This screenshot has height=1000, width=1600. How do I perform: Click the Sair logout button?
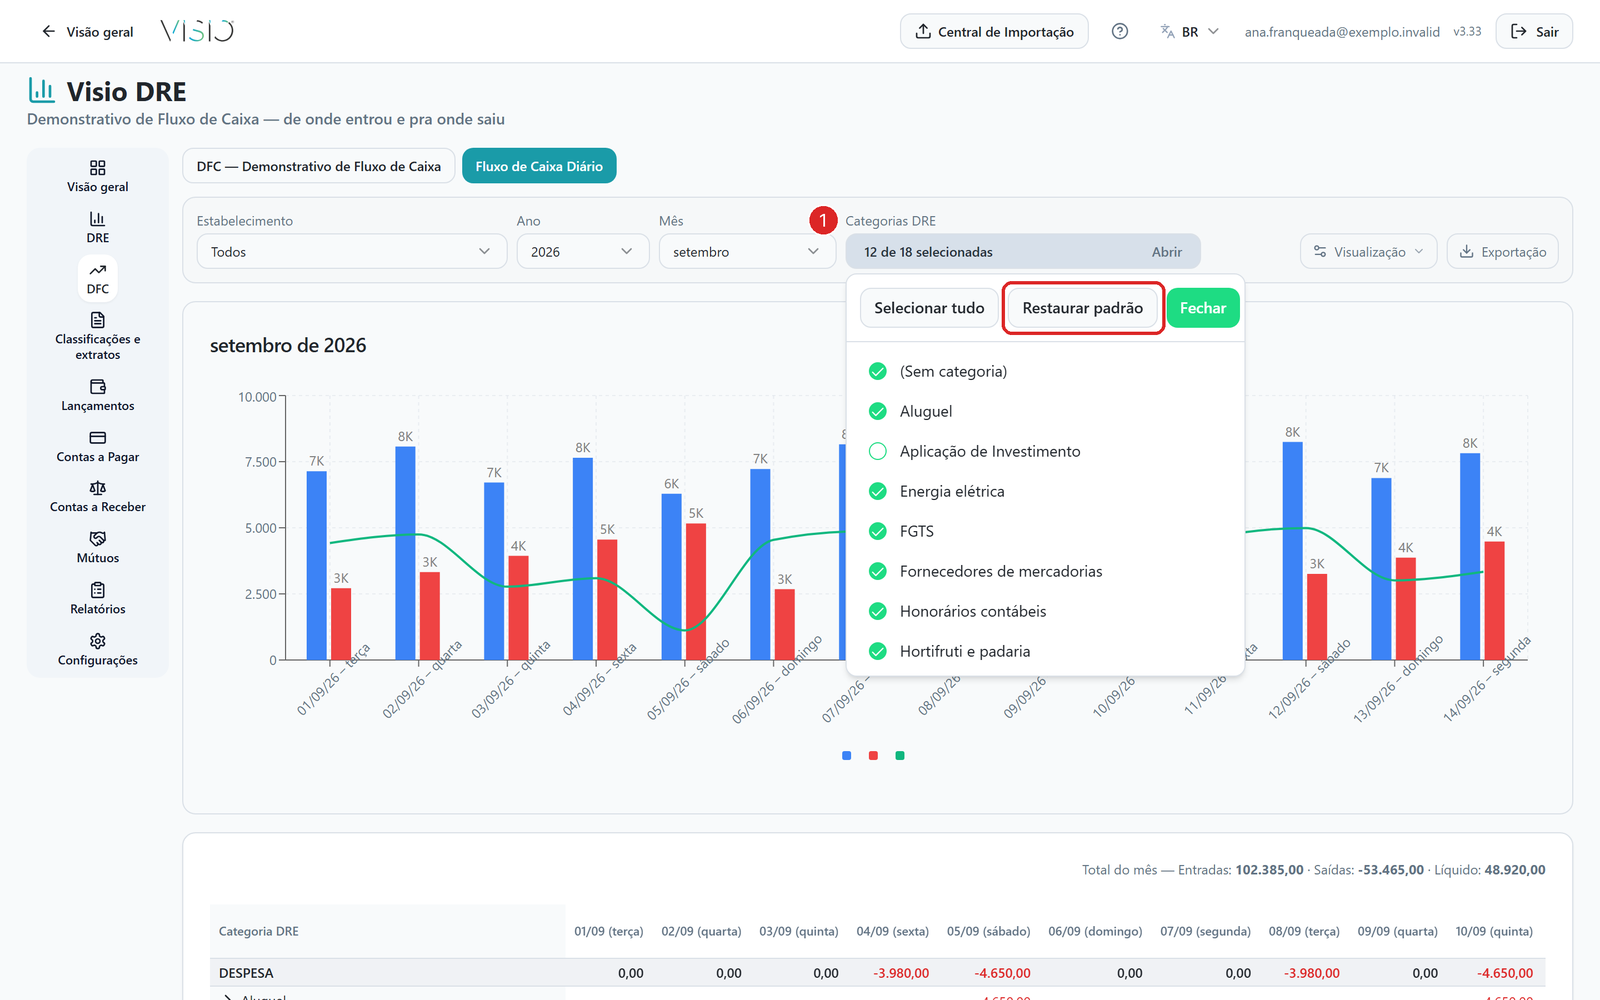coord(1534,31)
